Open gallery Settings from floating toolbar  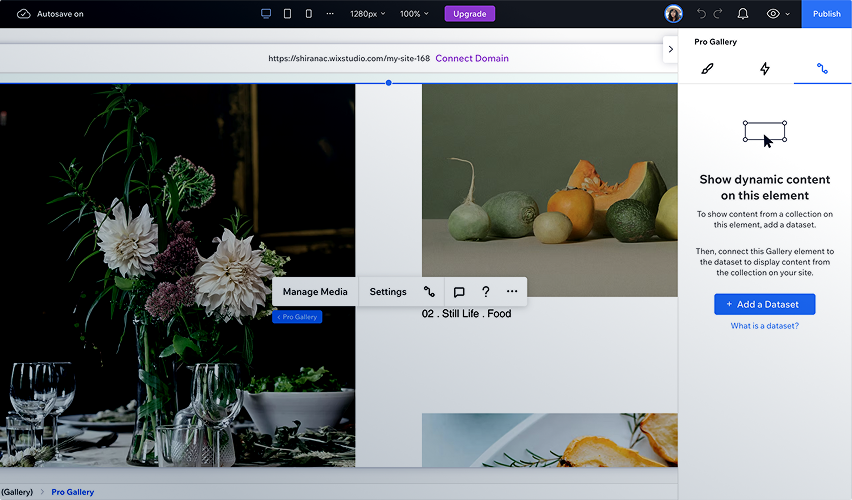tap(388, 292)
